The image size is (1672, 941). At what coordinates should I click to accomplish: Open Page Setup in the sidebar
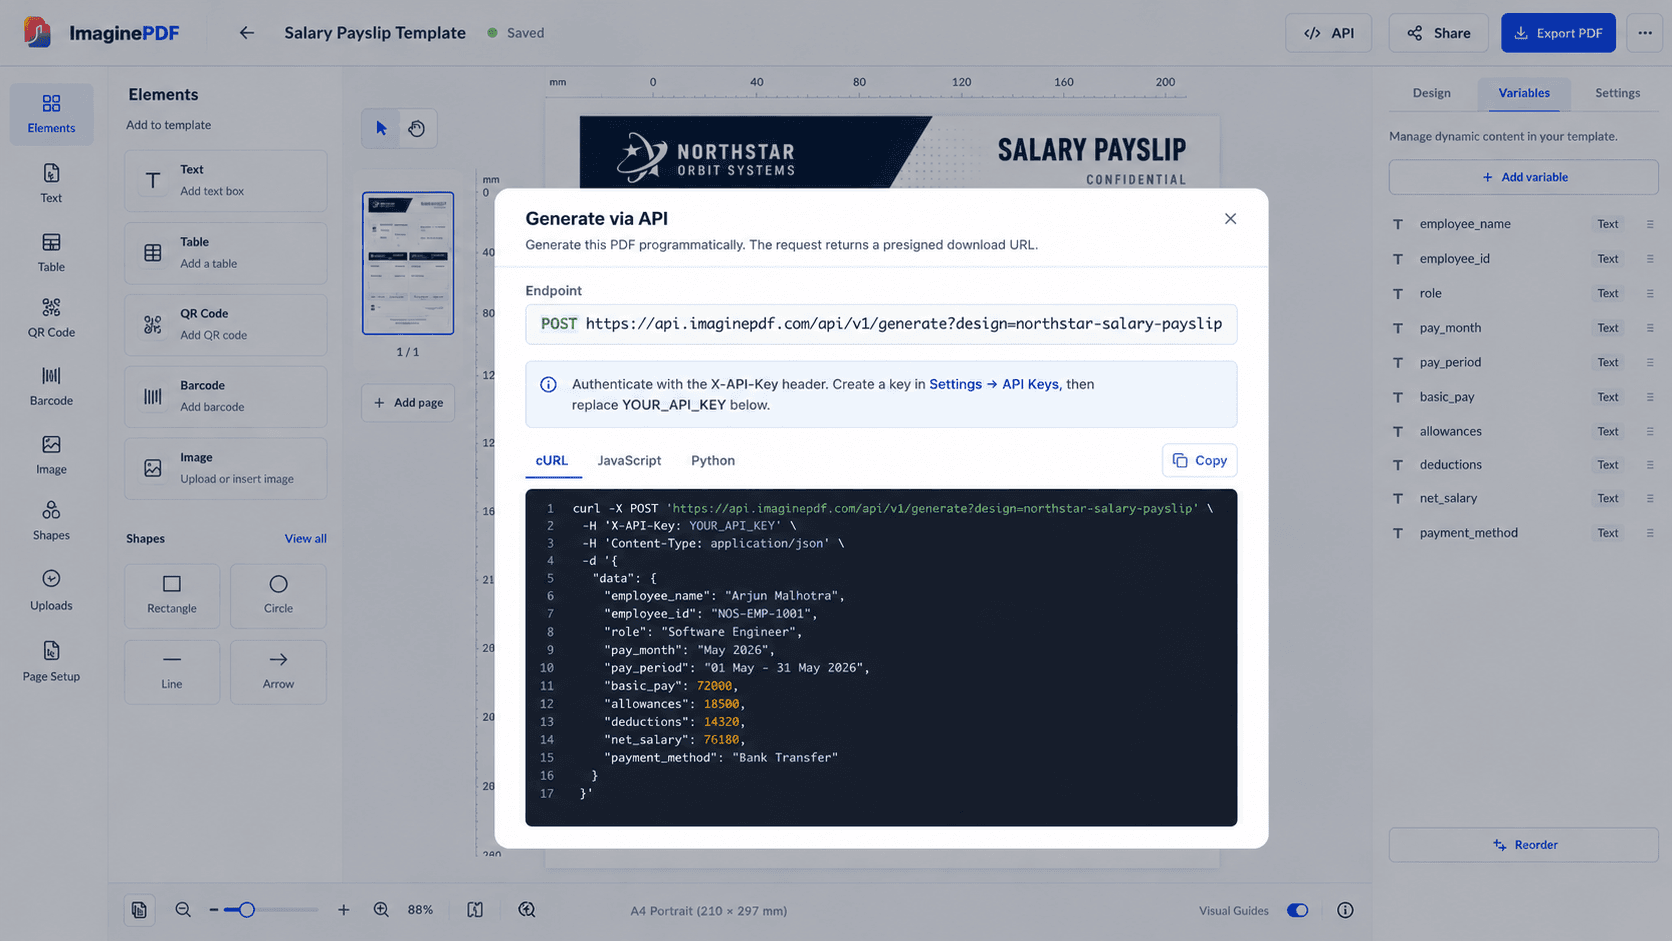(x=51, y=661)
